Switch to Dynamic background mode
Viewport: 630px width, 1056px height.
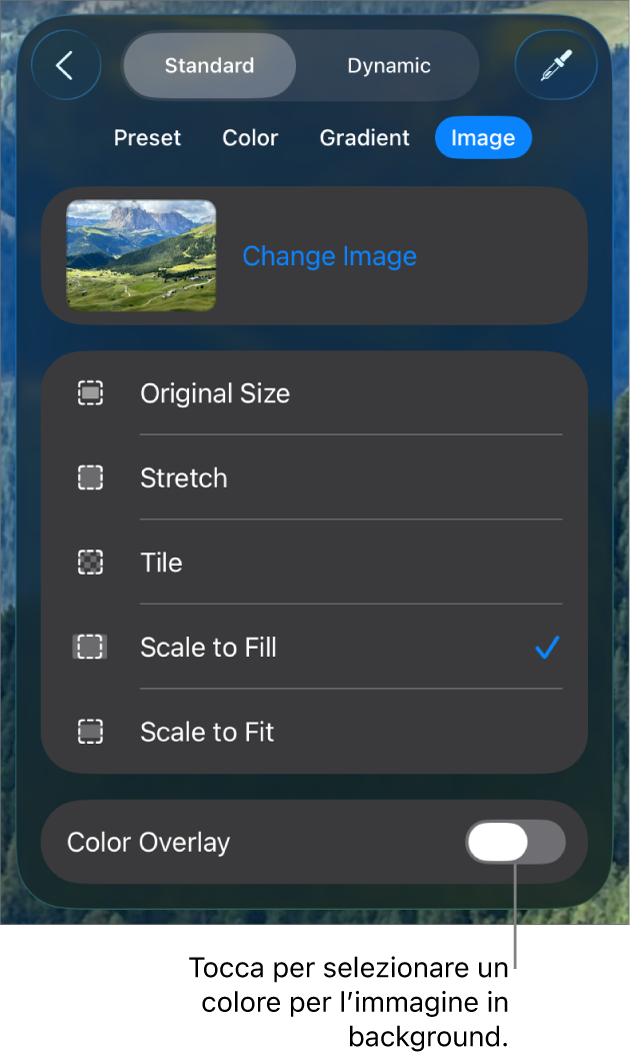coord(389,66)
